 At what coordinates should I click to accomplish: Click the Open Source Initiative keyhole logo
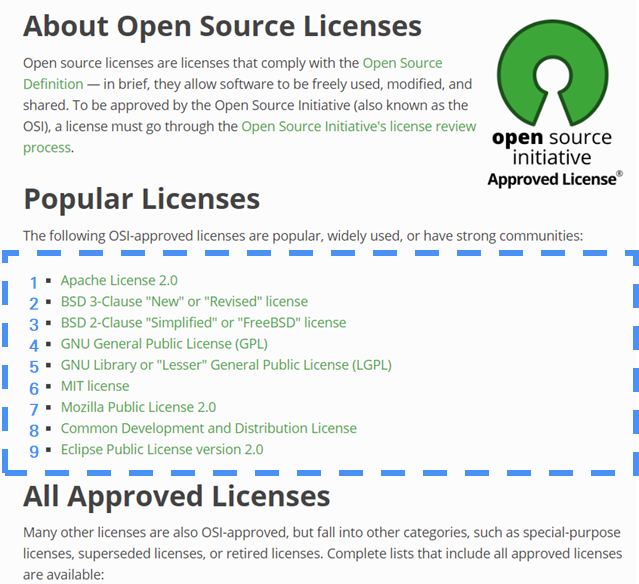(553, 73)
